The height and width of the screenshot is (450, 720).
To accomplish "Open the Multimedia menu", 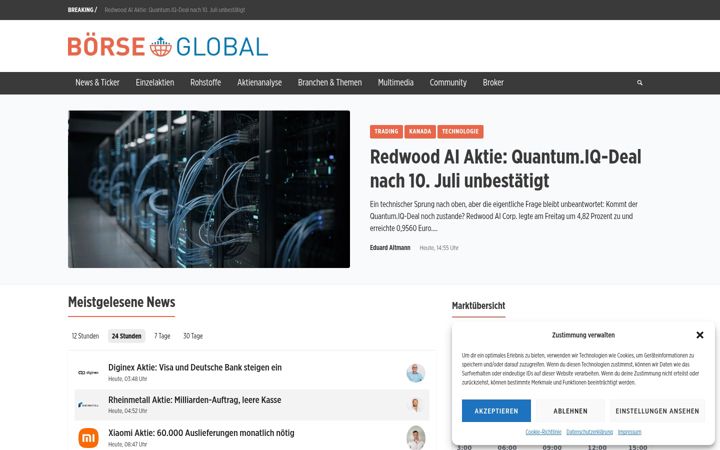I will click(x=395, y=83).
